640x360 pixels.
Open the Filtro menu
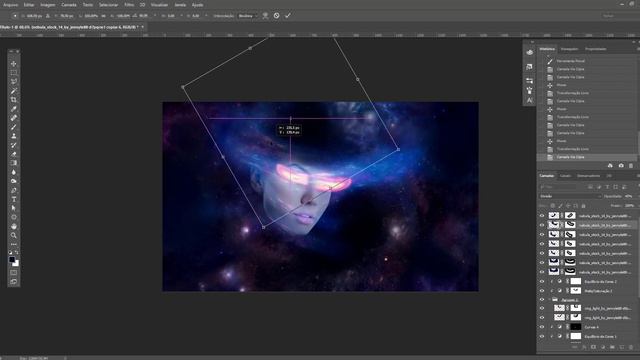tap(129, 5)
